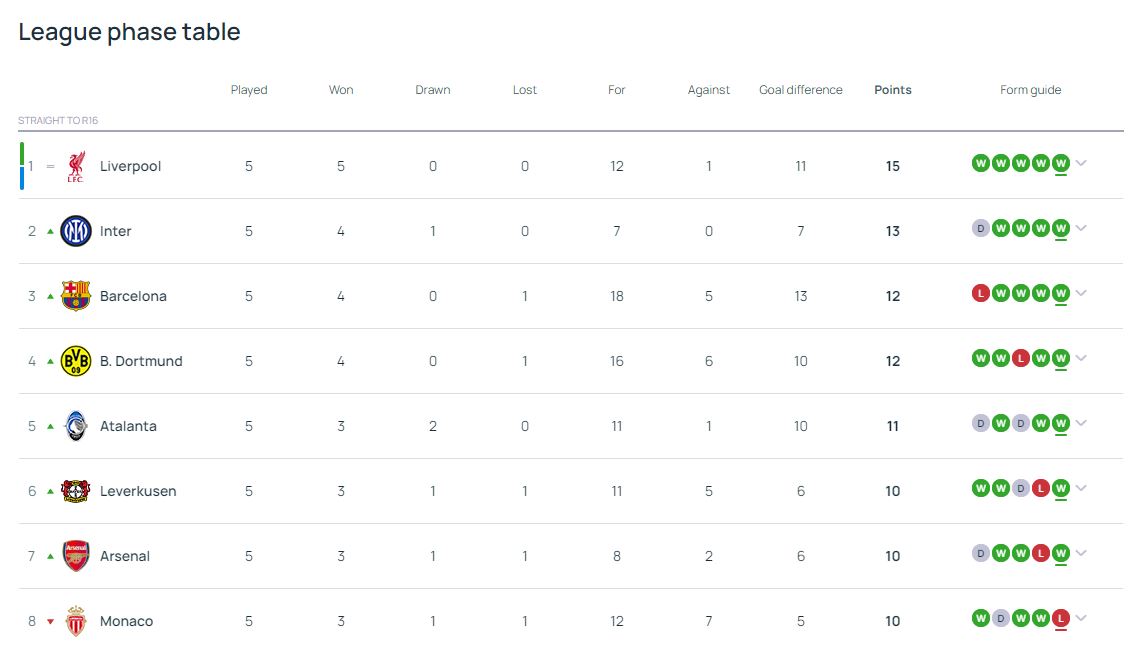1137x652 pixels.
Task: Click Inter's position-up arrow indicator
Action: pyautogui.click(x=50, y=231)
